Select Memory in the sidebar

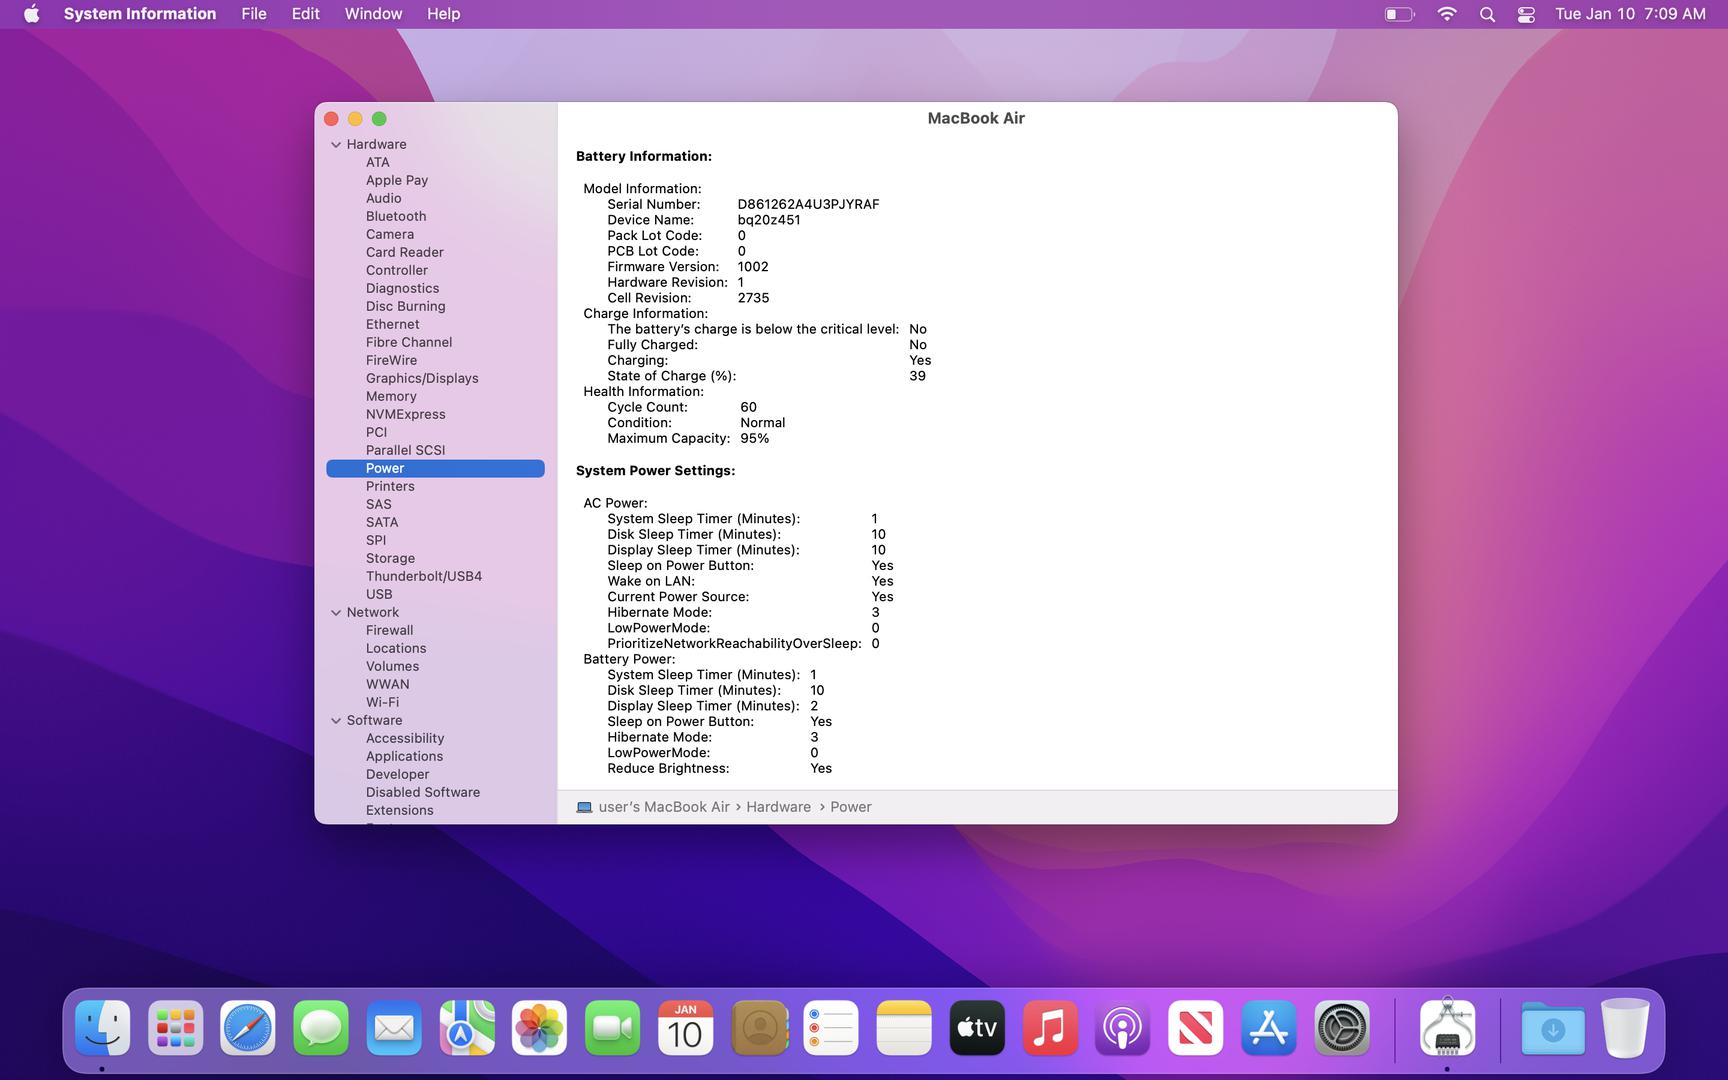pos(391,396)
